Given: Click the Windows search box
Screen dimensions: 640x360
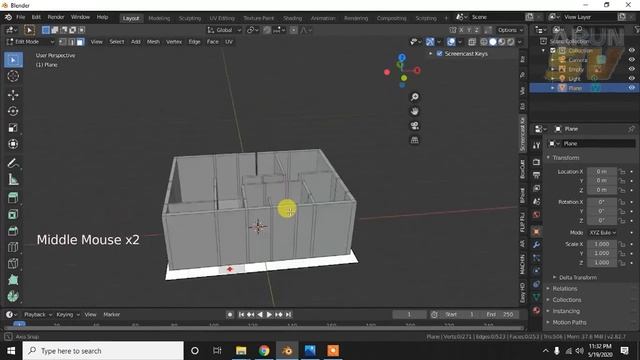Looking at the screenshot, I should tap(103, 351).
